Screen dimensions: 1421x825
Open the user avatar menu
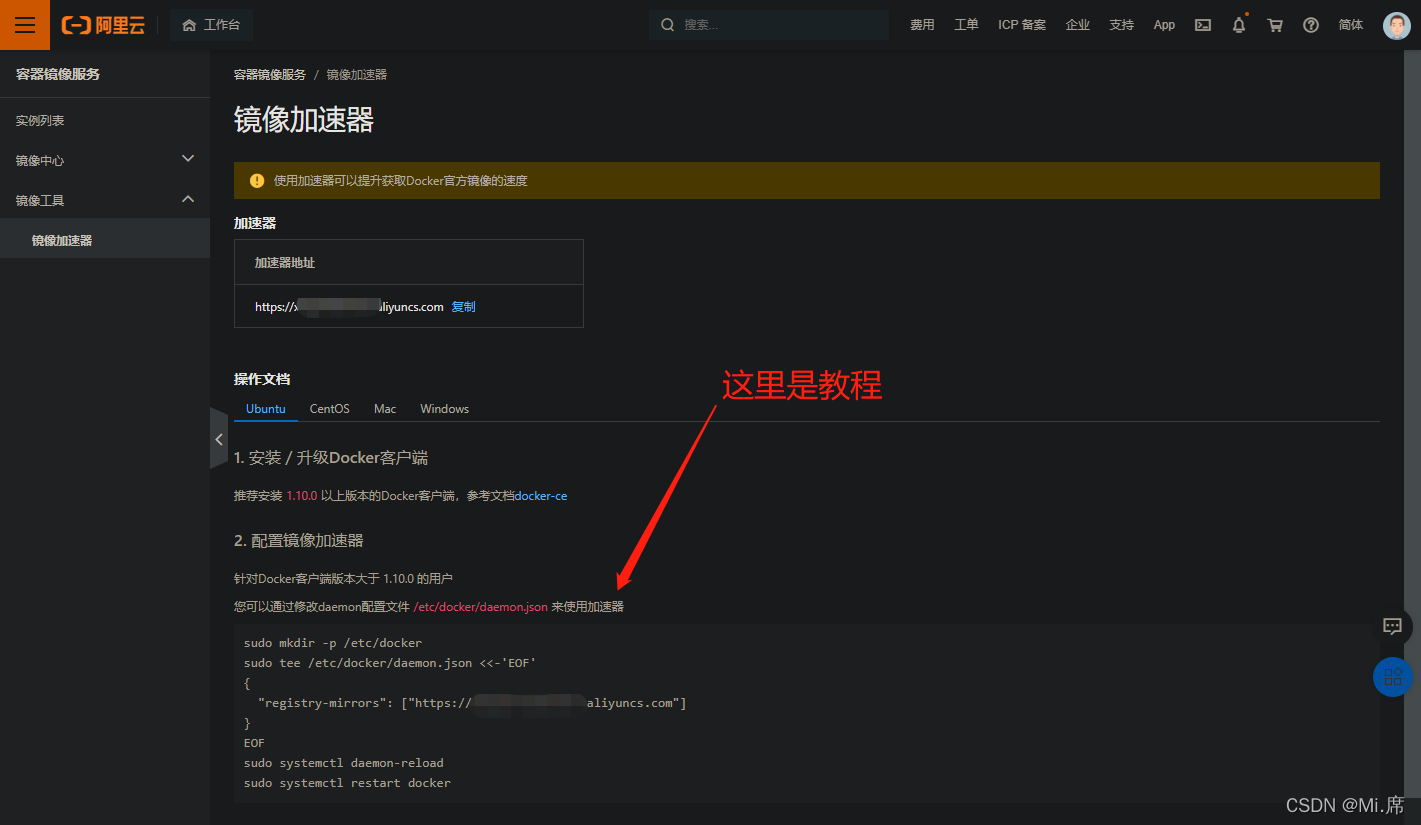pyautogui.click(x=1397, y=25)
